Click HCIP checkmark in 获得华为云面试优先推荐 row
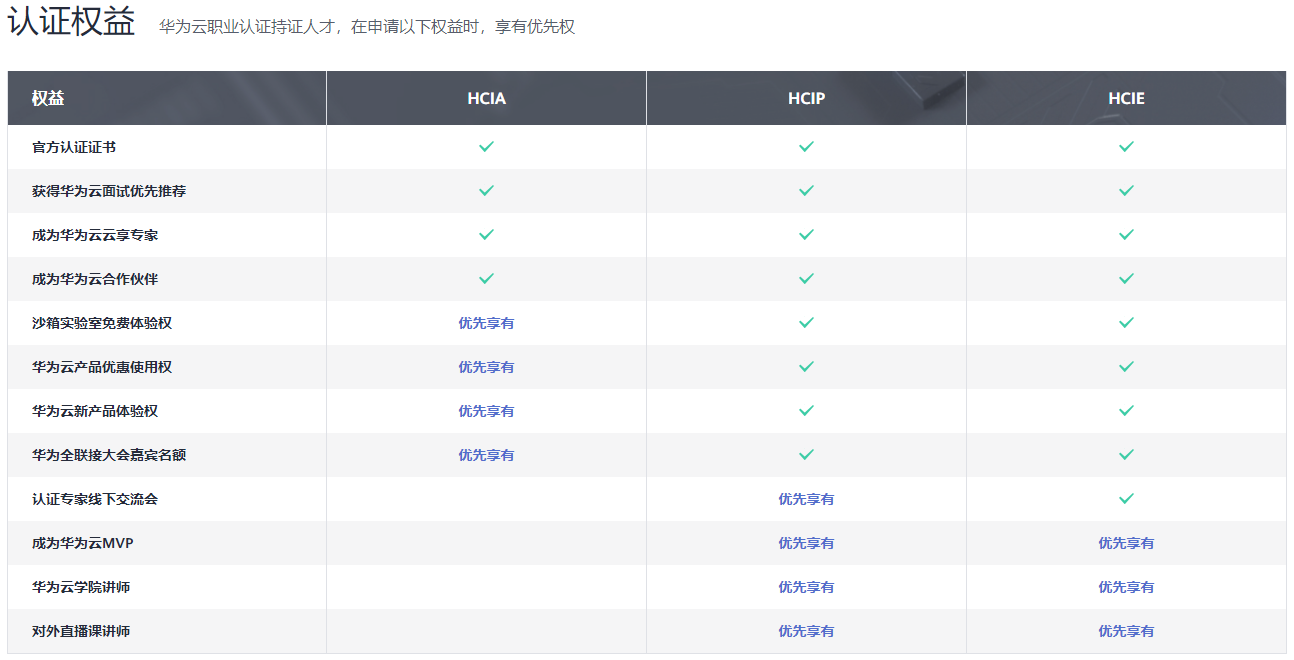The width and height of the screenshot is (1294, 660). tap(806, 190)
